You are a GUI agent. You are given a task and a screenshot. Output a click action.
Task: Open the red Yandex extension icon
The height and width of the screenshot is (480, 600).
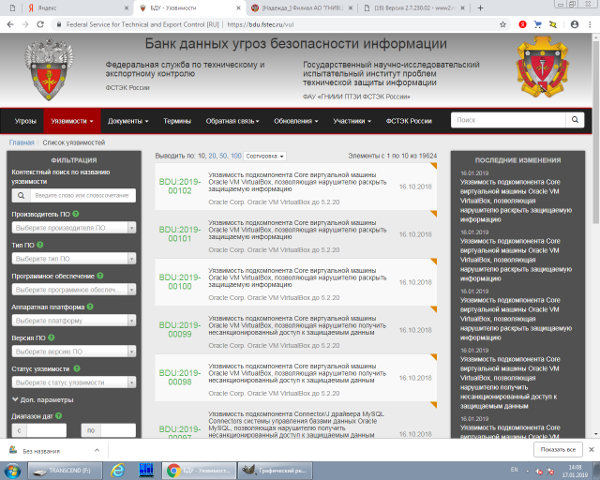(522, 24)
